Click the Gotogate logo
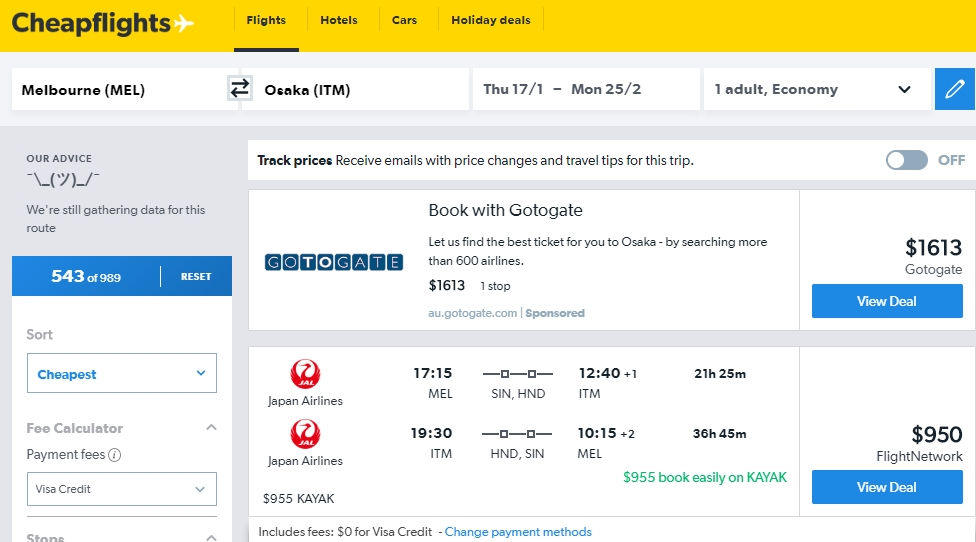 (334, 263)
